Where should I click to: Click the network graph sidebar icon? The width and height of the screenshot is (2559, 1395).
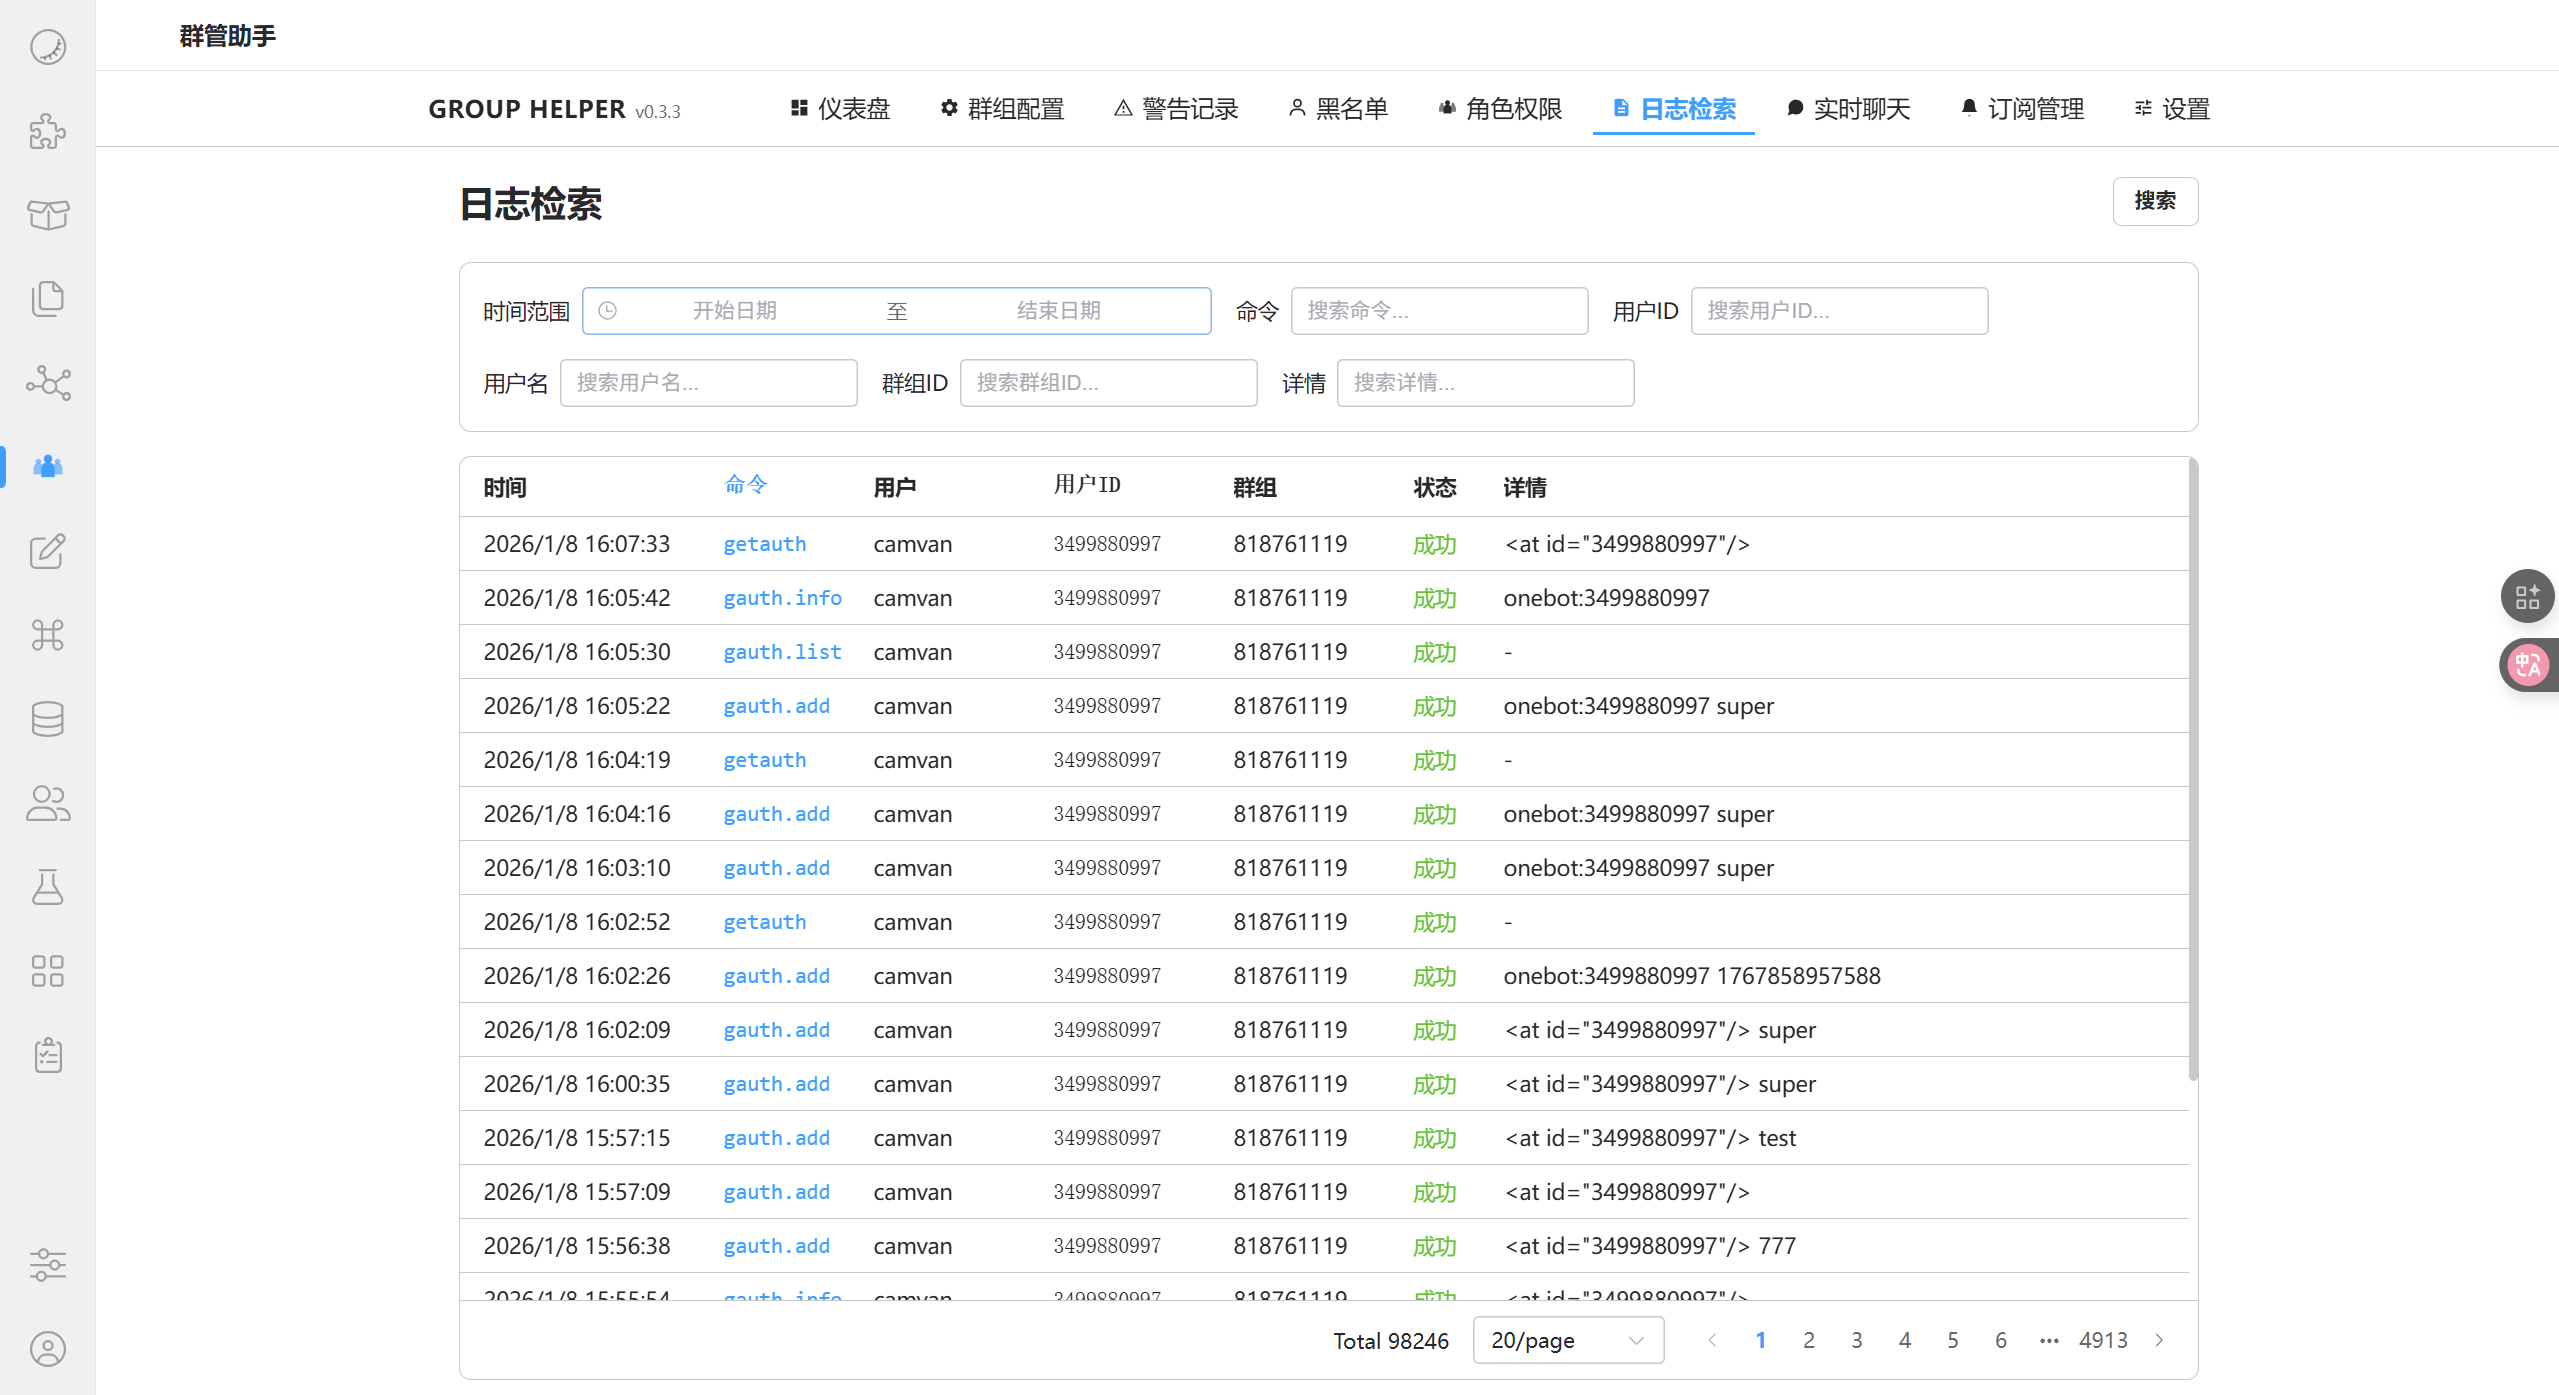pos(47,383)
